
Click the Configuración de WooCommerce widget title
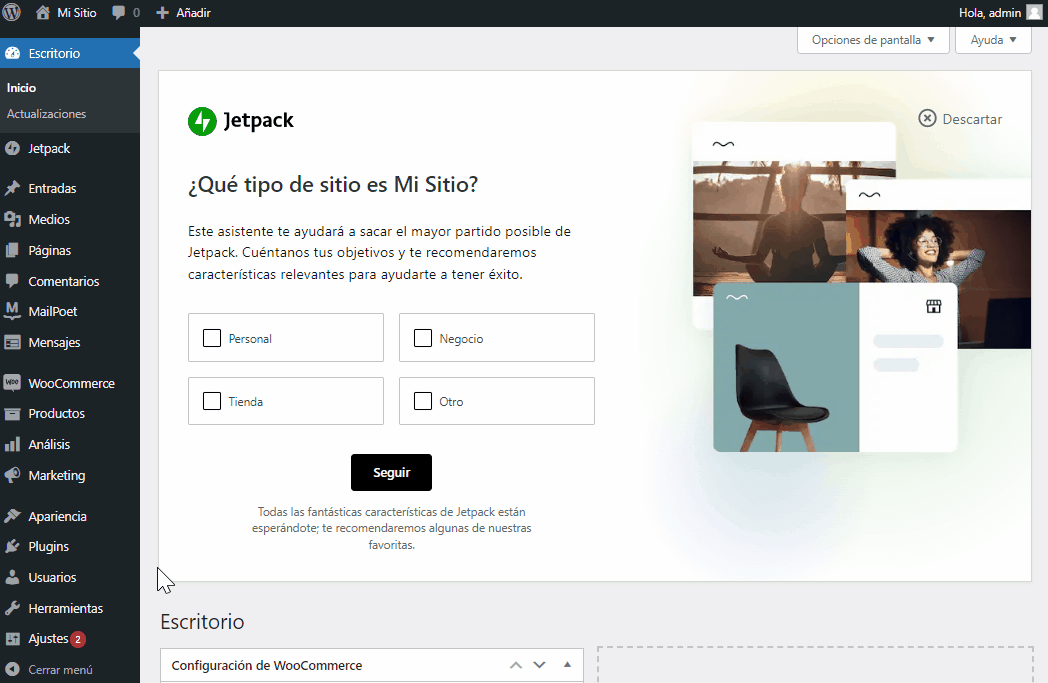[x=267, y=666]
